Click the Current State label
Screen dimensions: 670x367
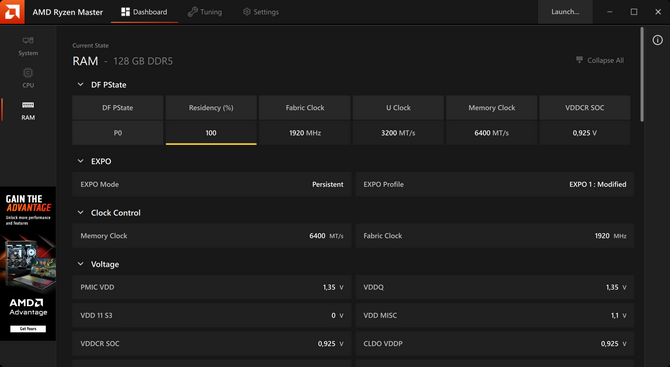90,45
